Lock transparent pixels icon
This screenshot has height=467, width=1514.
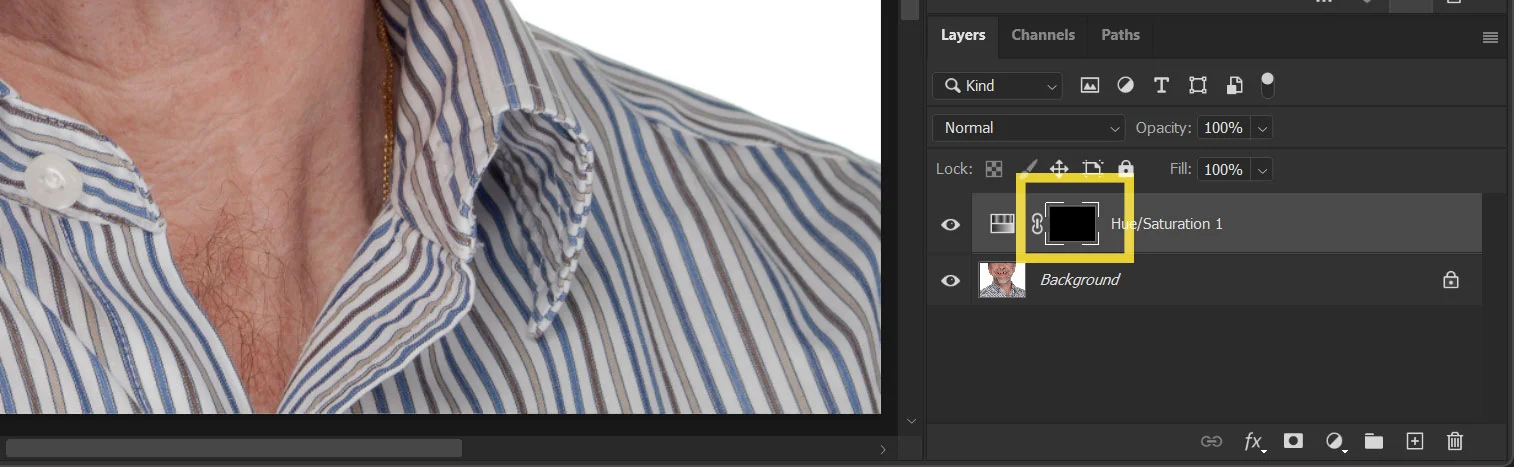tap(994, 169)
